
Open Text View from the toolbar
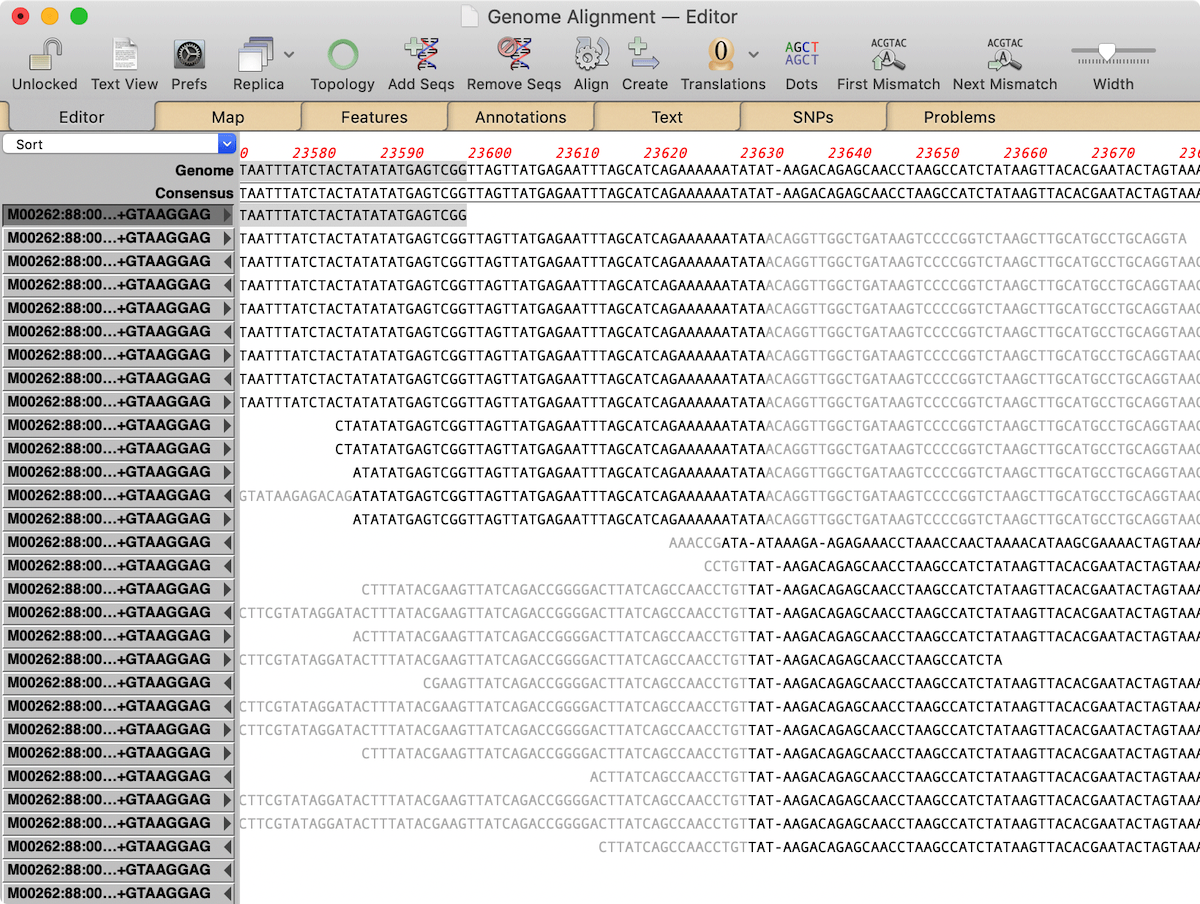point(124,54)
